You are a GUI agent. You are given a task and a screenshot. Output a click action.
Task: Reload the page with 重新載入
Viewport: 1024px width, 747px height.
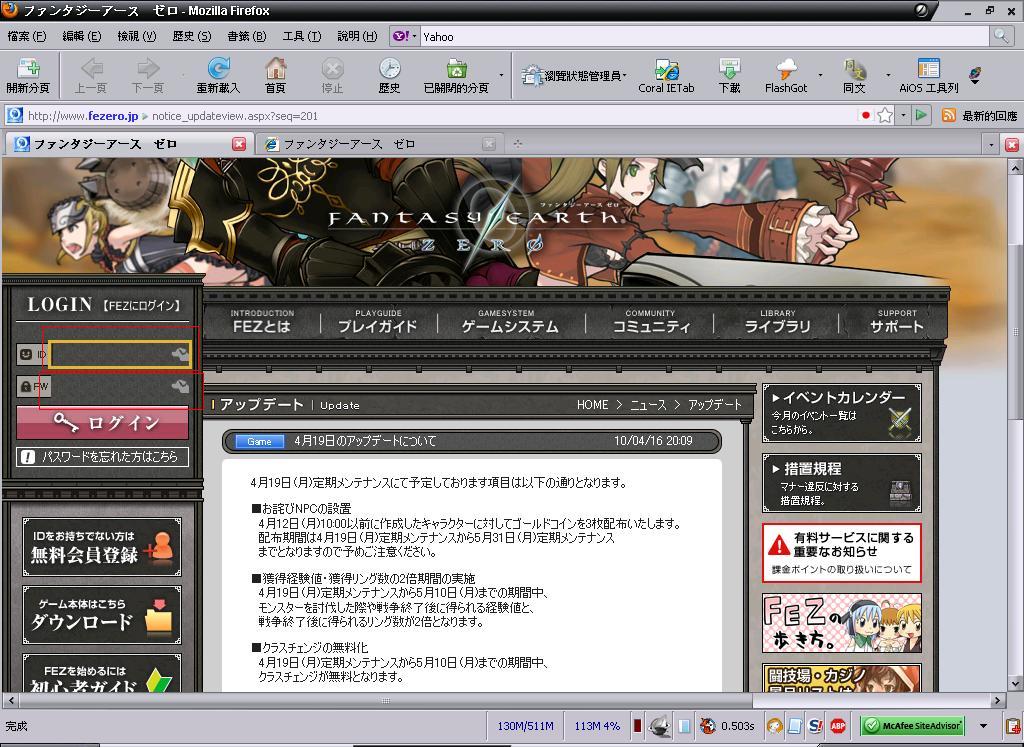point(218,76)
